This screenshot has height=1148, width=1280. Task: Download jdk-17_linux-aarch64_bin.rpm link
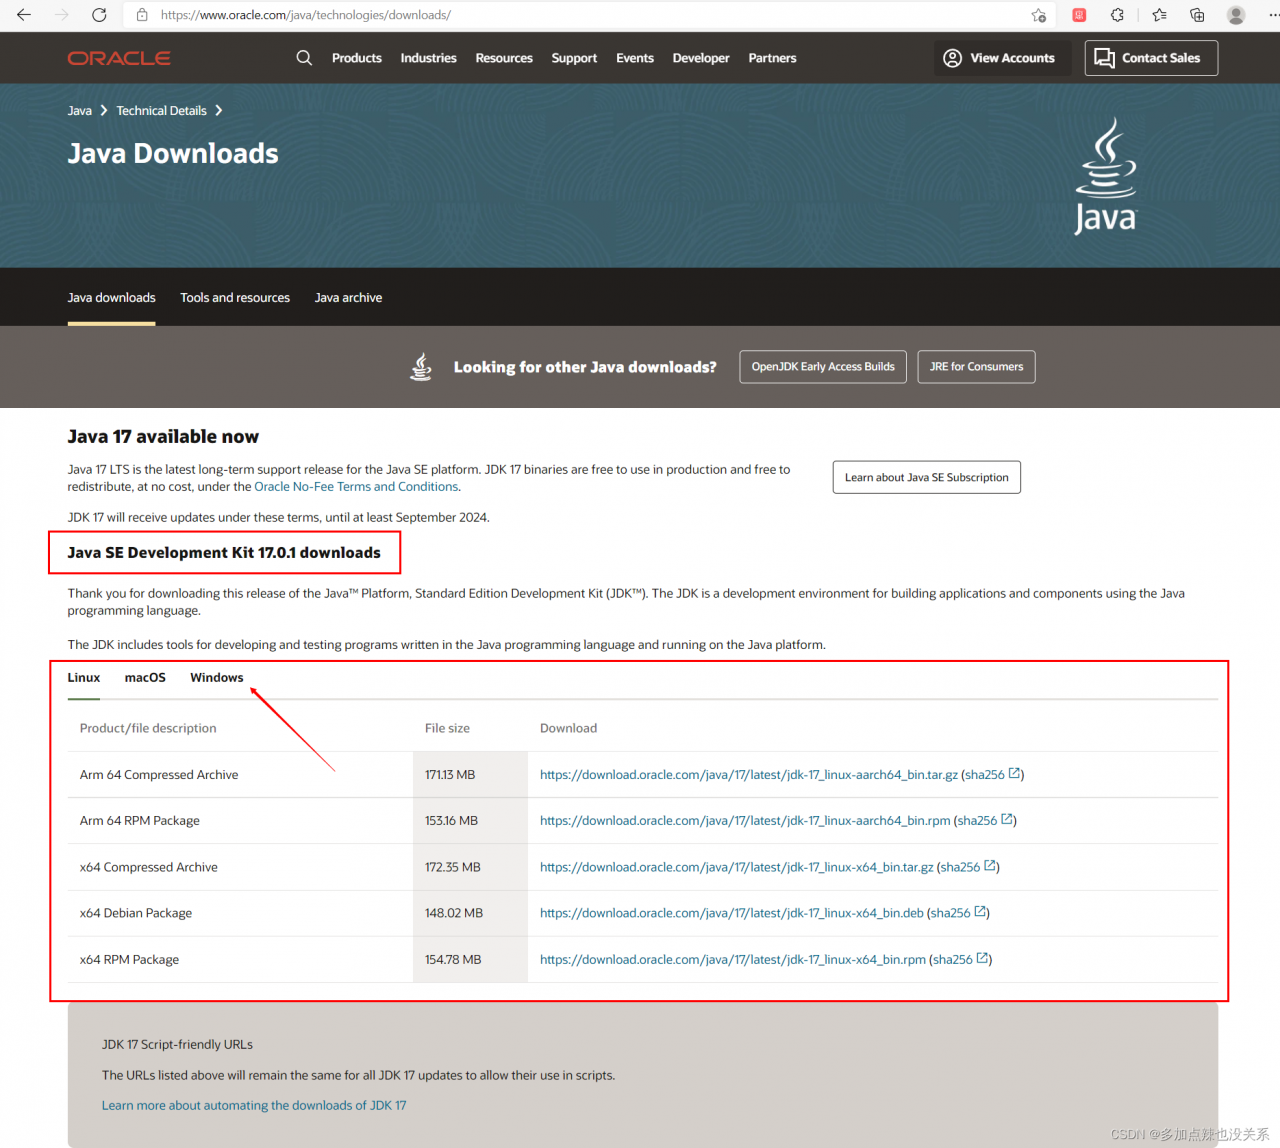[745, 821]
